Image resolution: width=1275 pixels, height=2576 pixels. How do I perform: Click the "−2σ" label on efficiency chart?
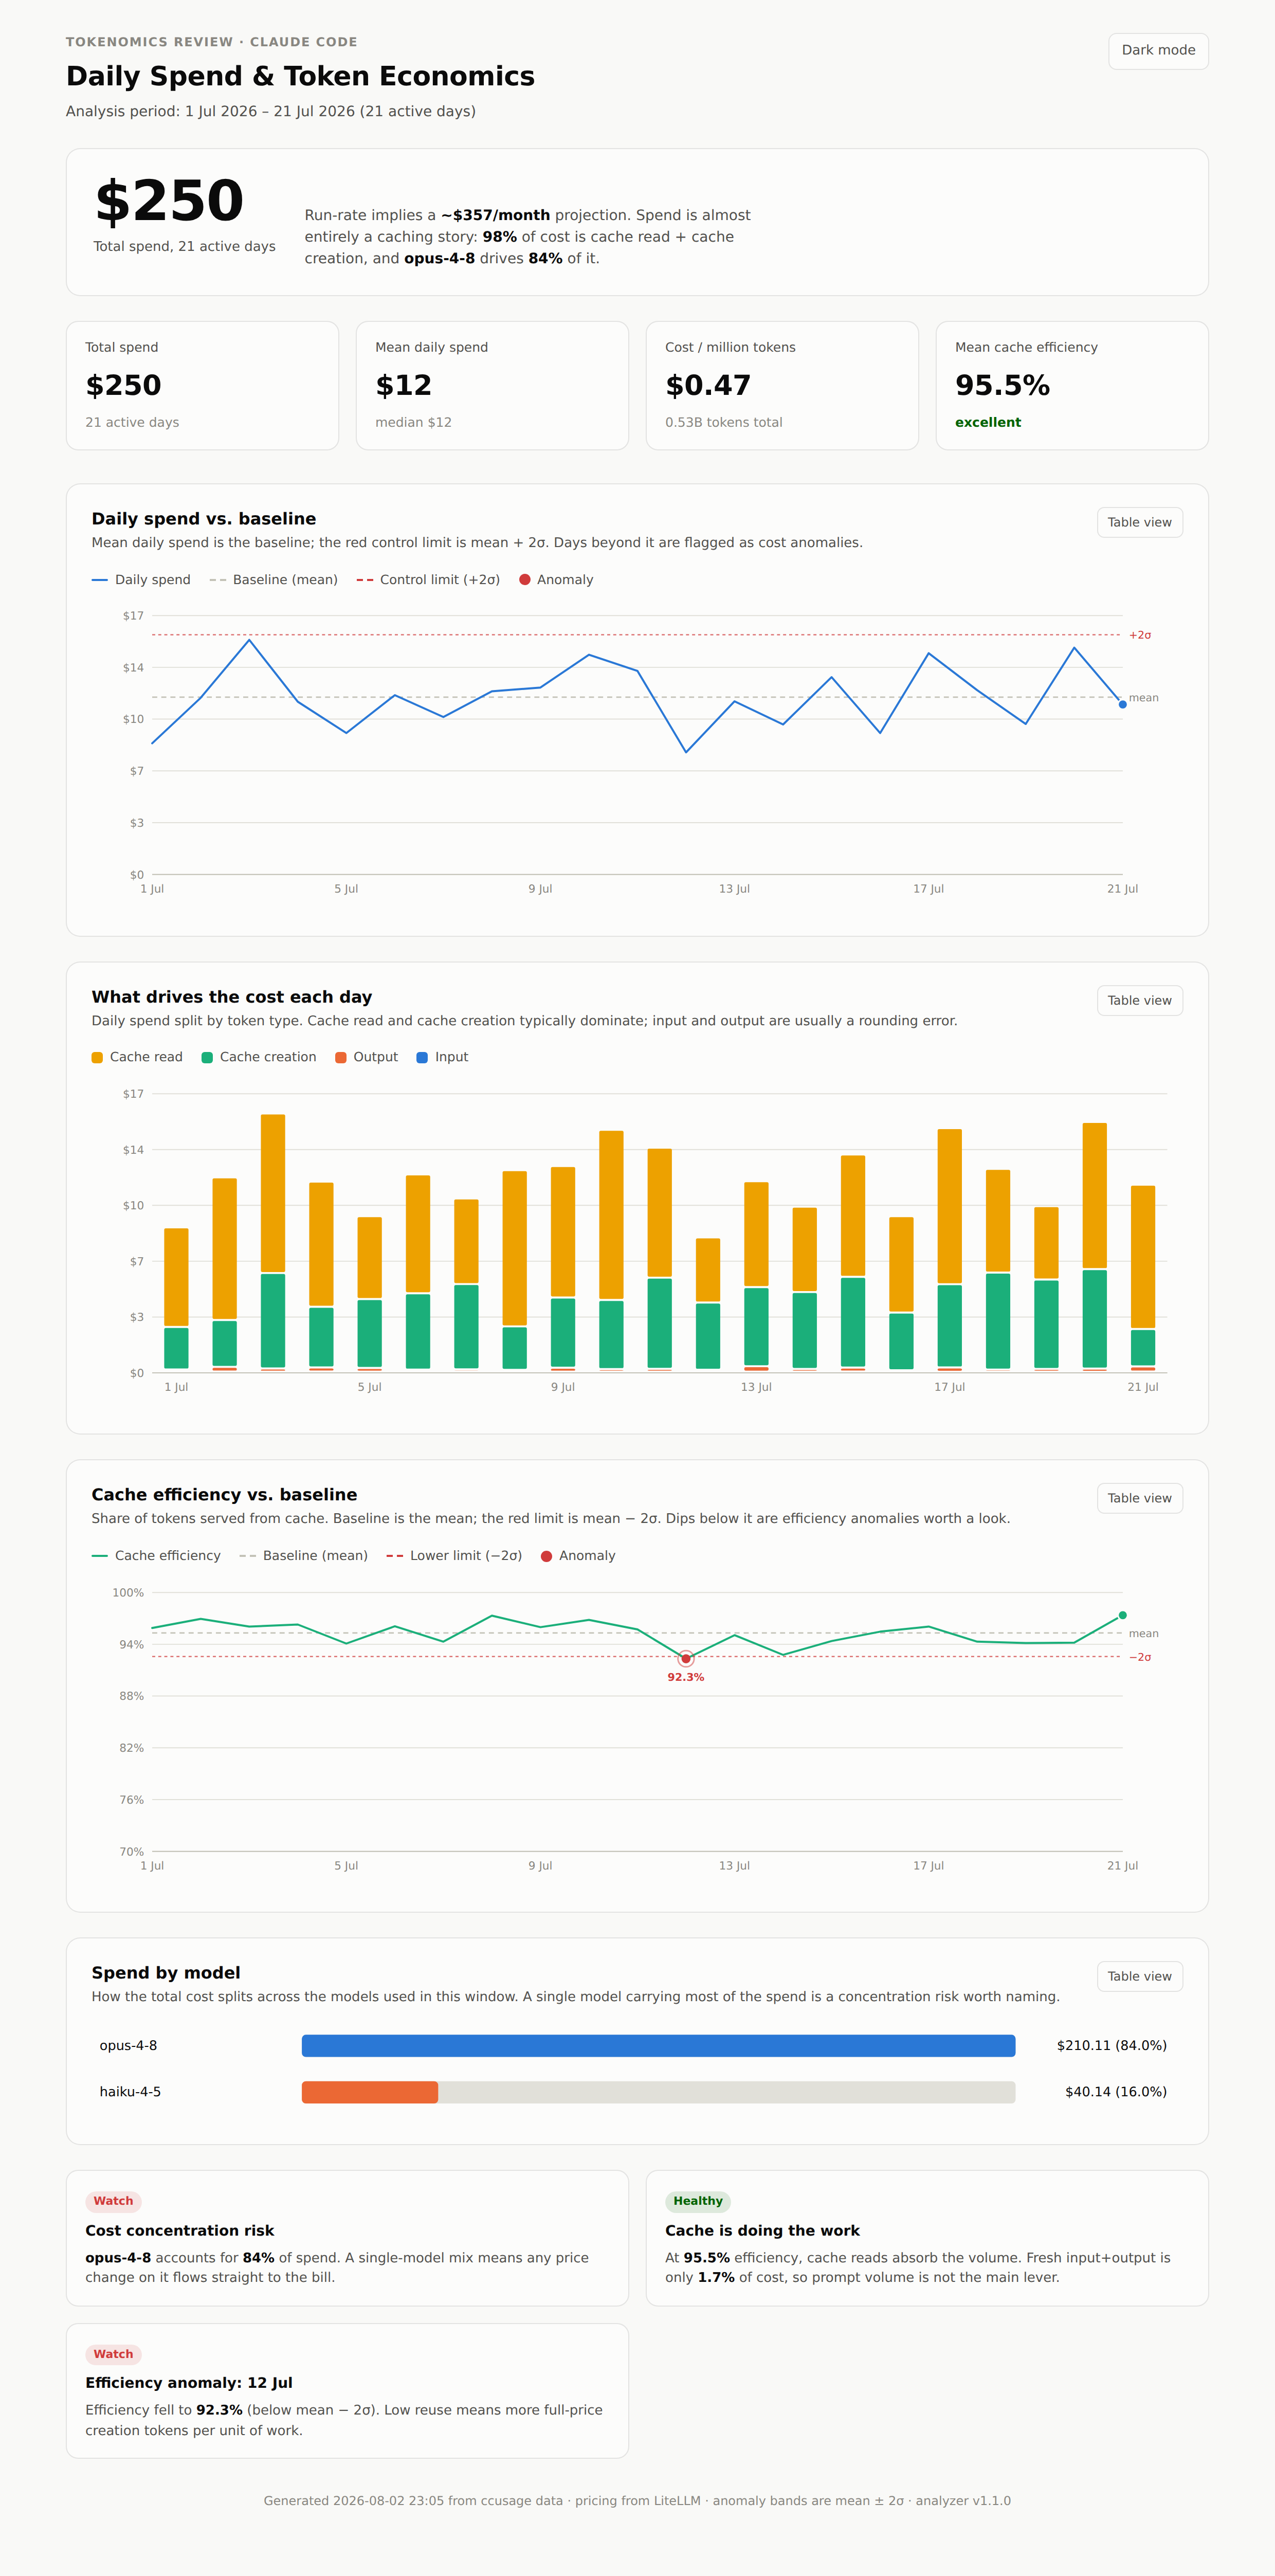[1140, 1657]
